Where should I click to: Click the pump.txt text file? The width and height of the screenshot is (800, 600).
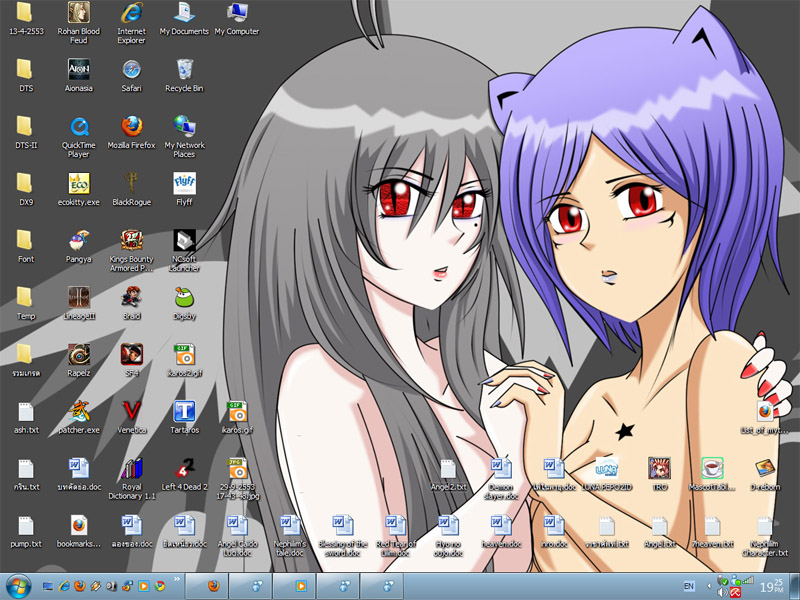[x=26, y=531]
